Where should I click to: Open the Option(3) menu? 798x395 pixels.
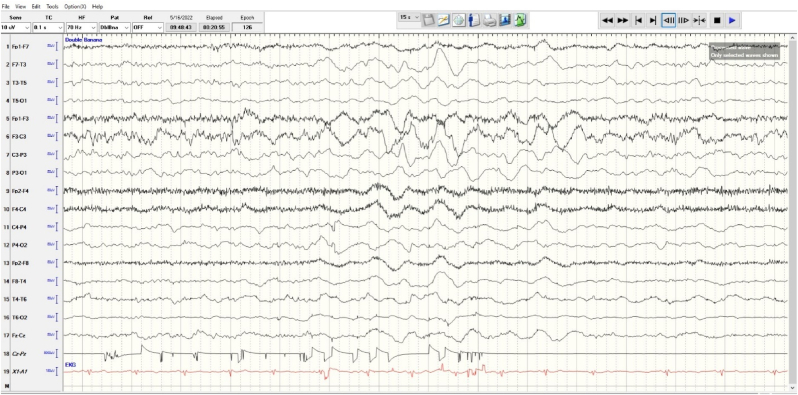pos(75,7)
